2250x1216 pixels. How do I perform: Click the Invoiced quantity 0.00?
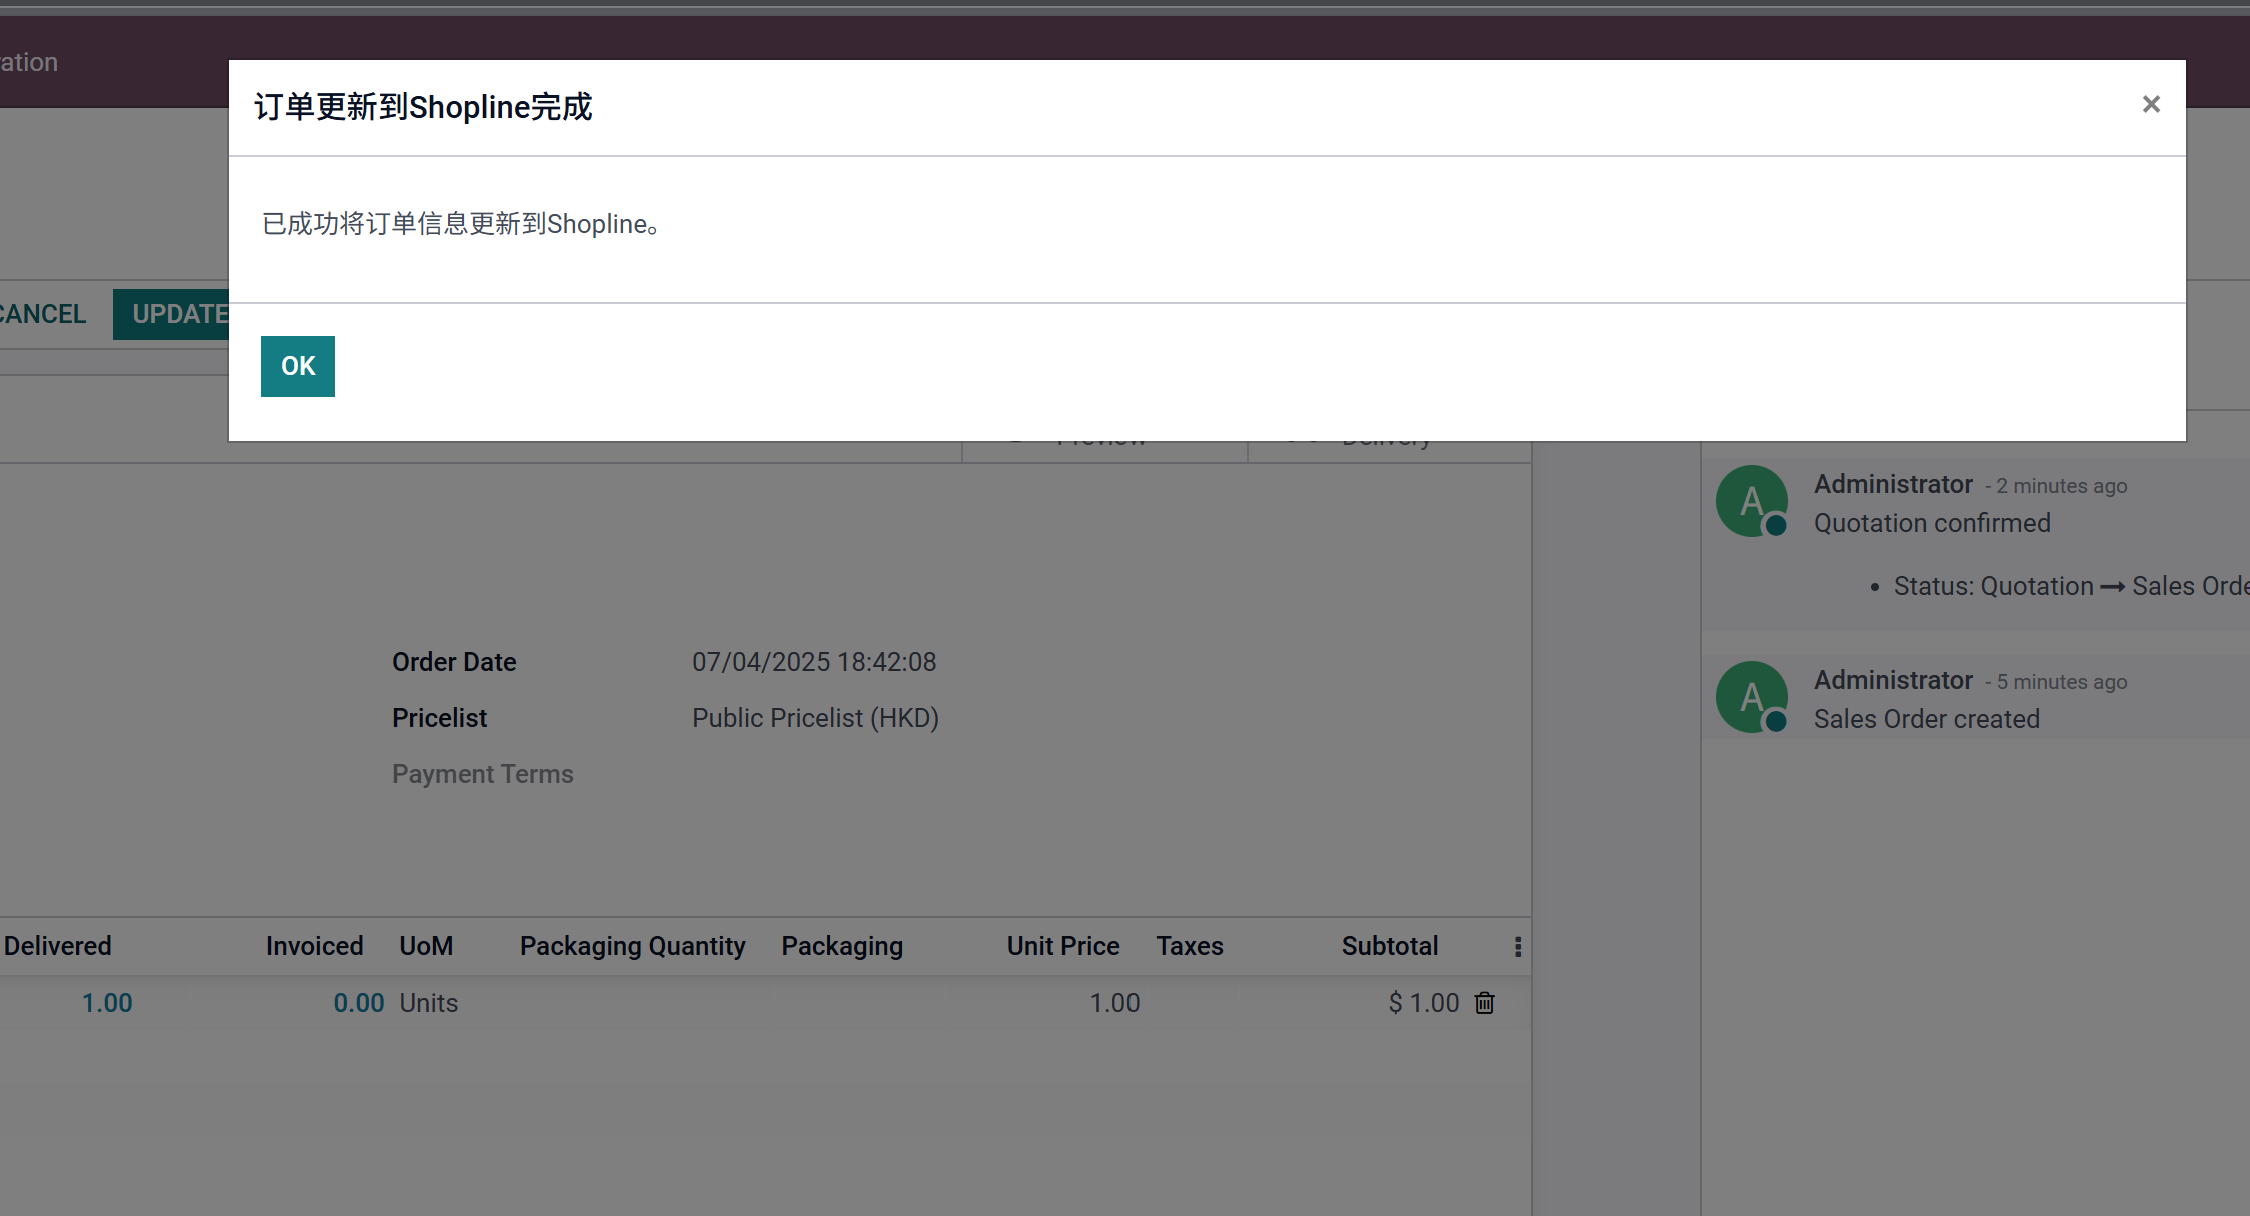[x=359, y=1003]
